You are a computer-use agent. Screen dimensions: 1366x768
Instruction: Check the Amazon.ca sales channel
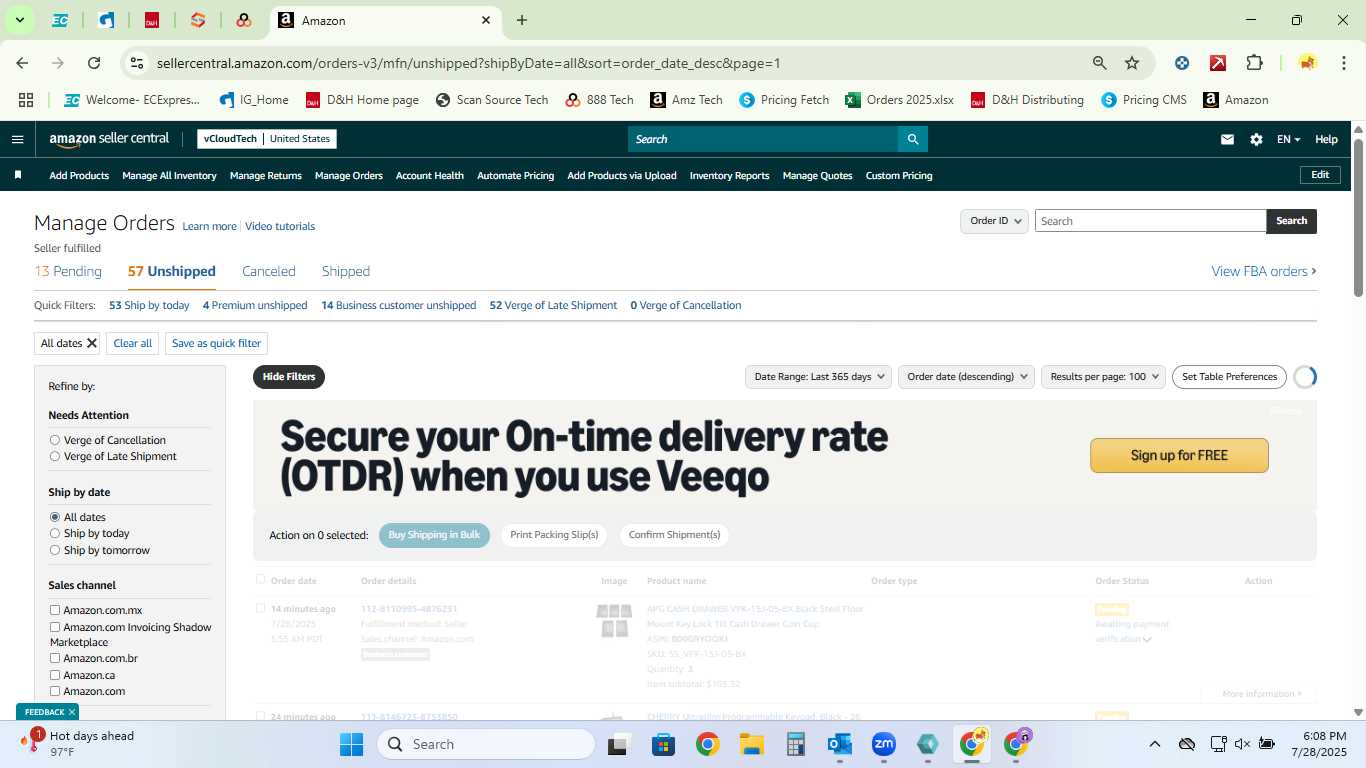[x=55, y=675]
